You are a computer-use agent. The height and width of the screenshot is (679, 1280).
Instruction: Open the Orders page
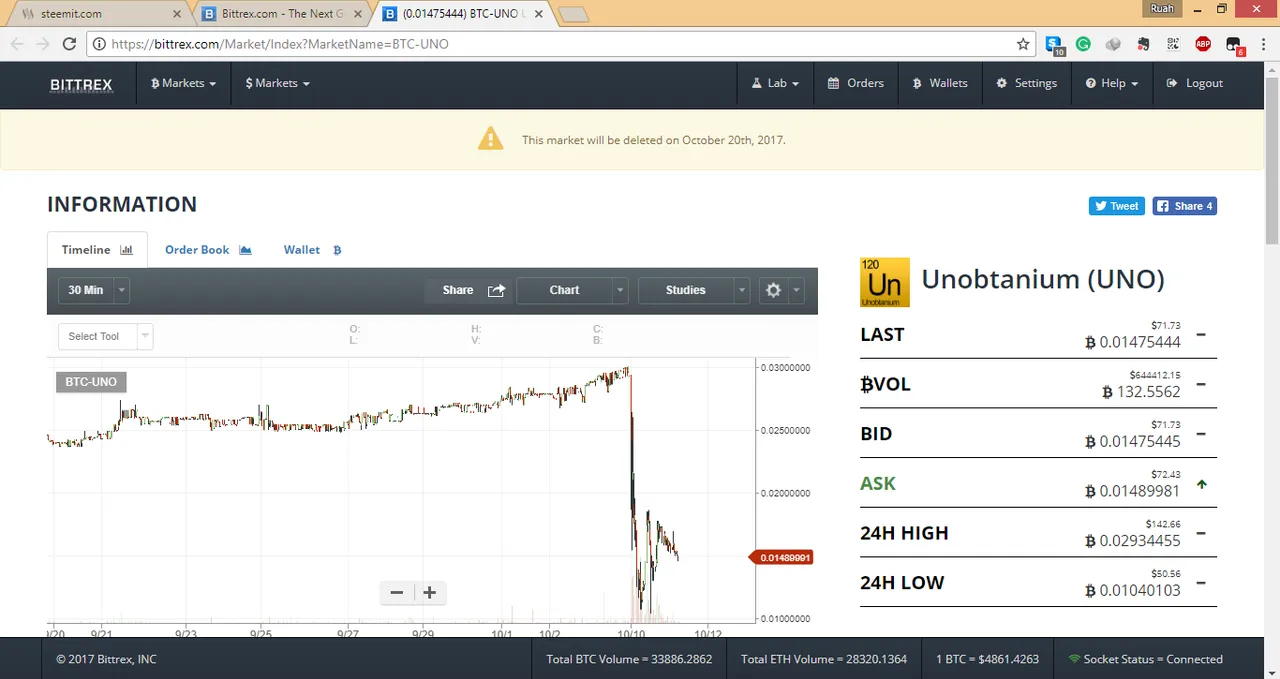[x=856, y=84]
